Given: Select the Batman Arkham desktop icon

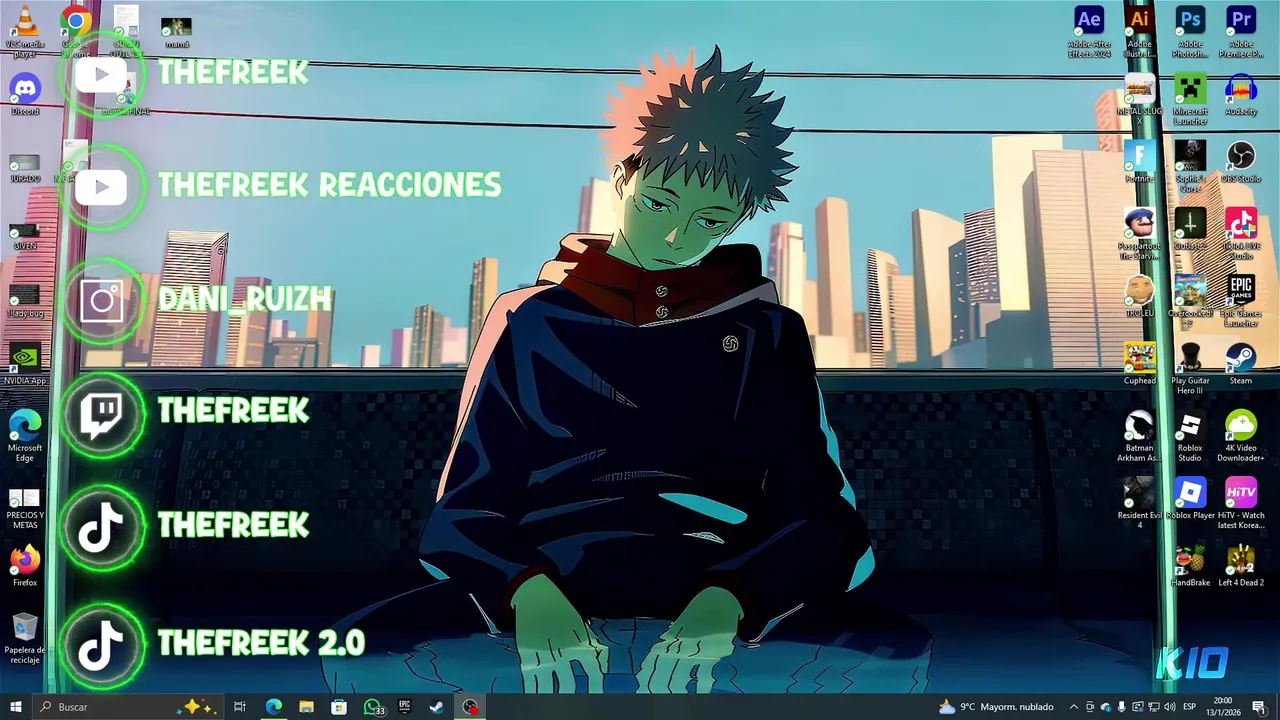Looking at the screenshot, I should (1139, 436).
